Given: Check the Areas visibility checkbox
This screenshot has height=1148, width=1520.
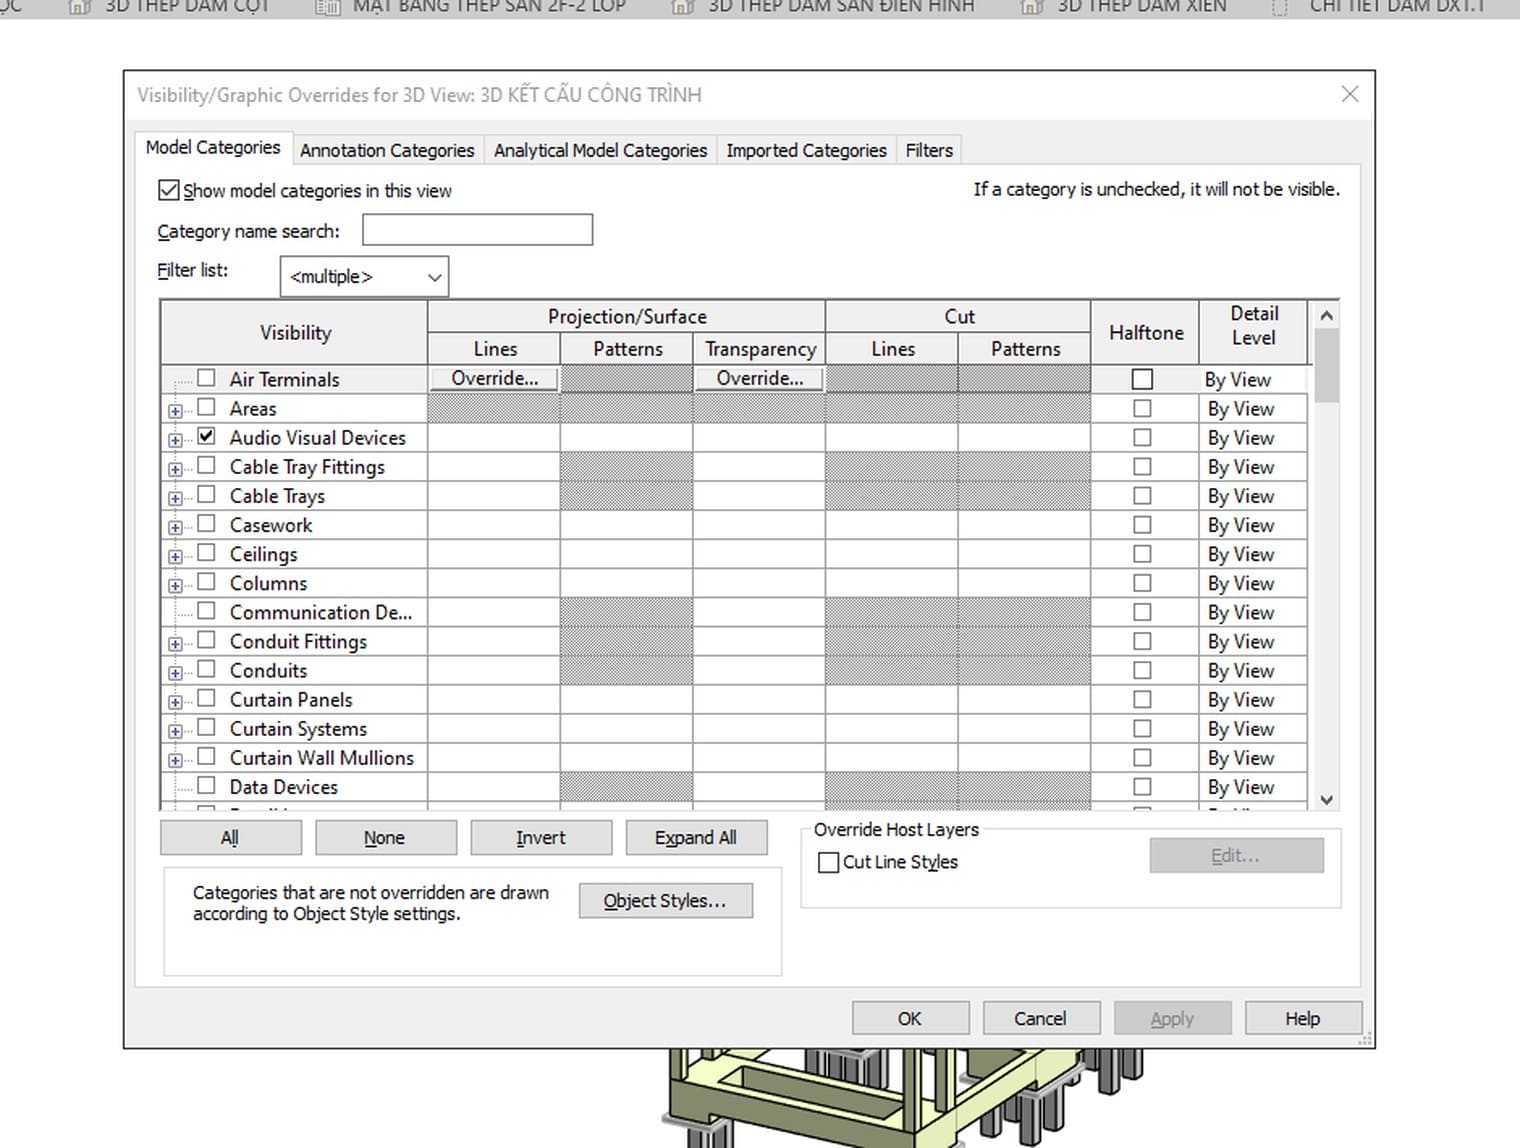Looking at the screenshot, I should pyautogui.click(x=206, y=407).
